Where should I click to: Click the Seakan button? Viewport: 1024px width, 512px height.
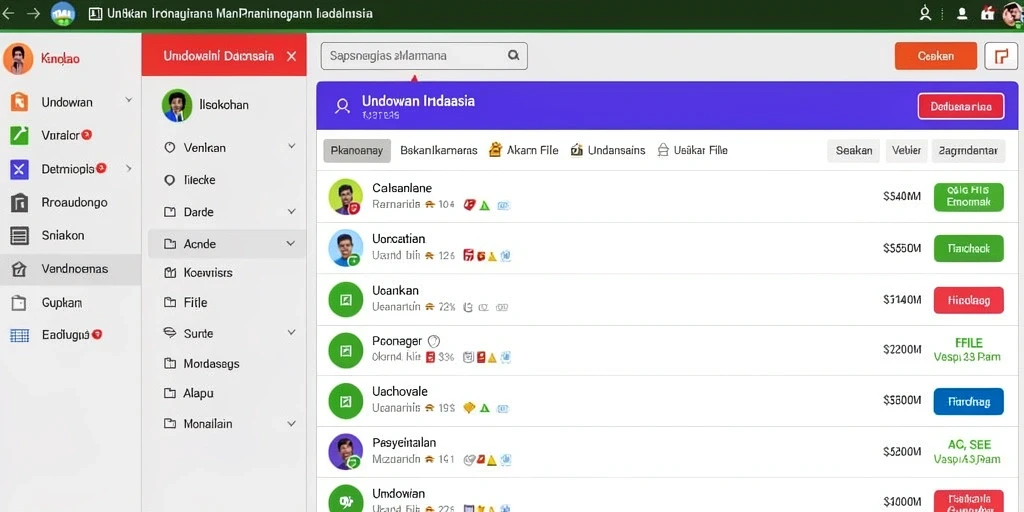(x=854, y=150)
